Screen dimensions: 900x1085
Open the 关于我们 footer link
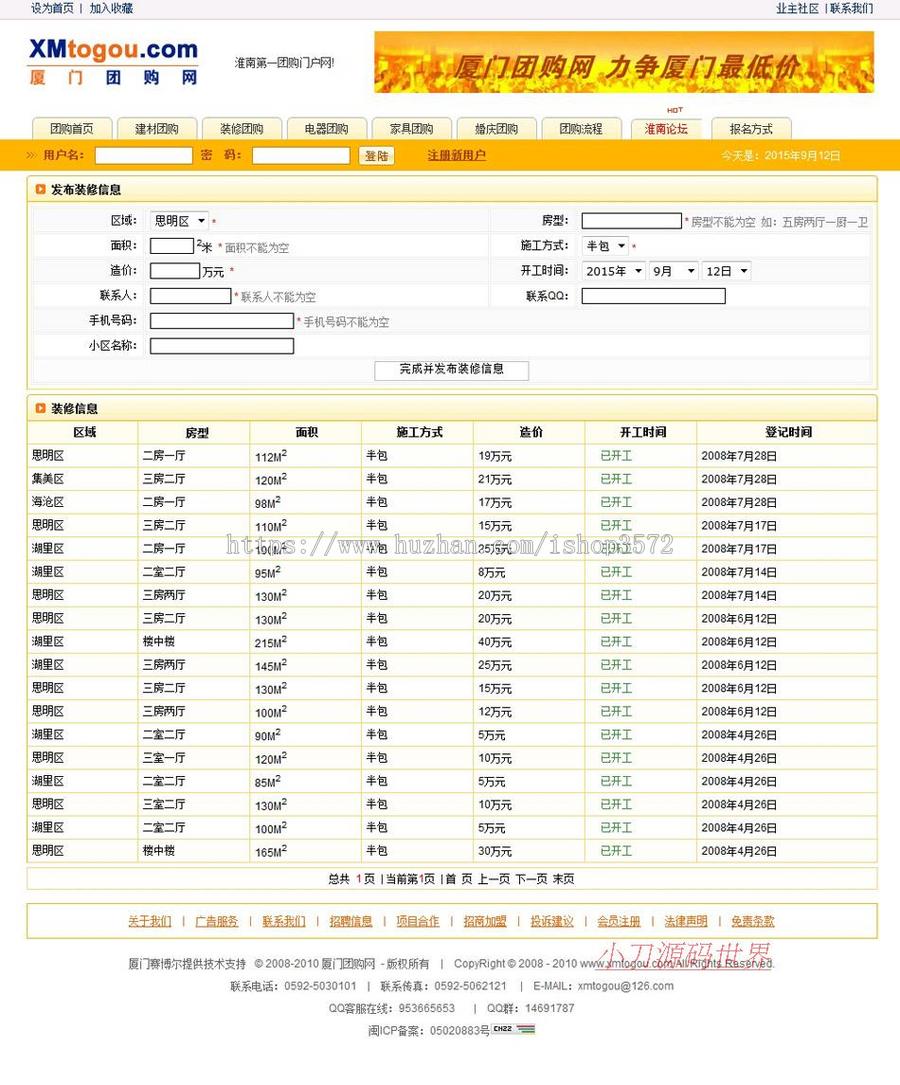(x=149, y=921)
